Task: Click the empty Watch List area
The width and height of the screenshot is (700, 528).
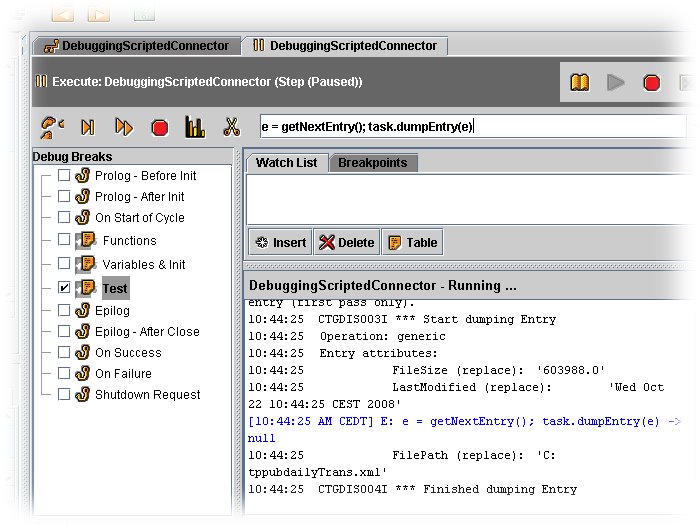Action: [x=469, y=199]
